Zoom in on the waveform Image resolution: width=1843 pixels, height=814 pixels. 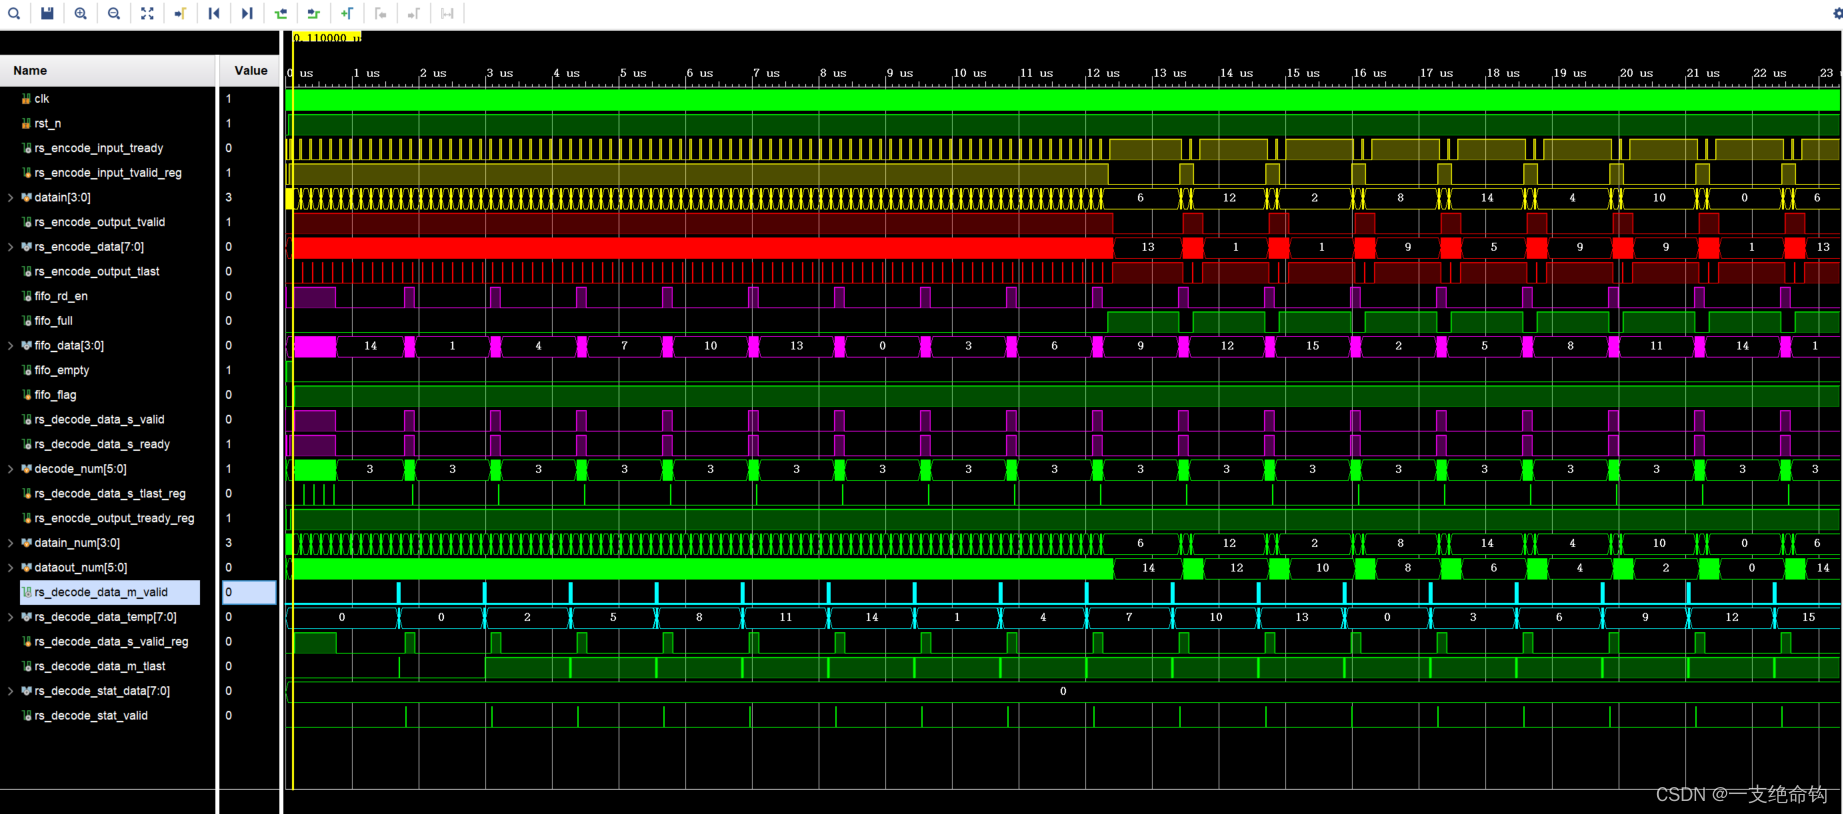pyautogui.click(x=80, y=13)
